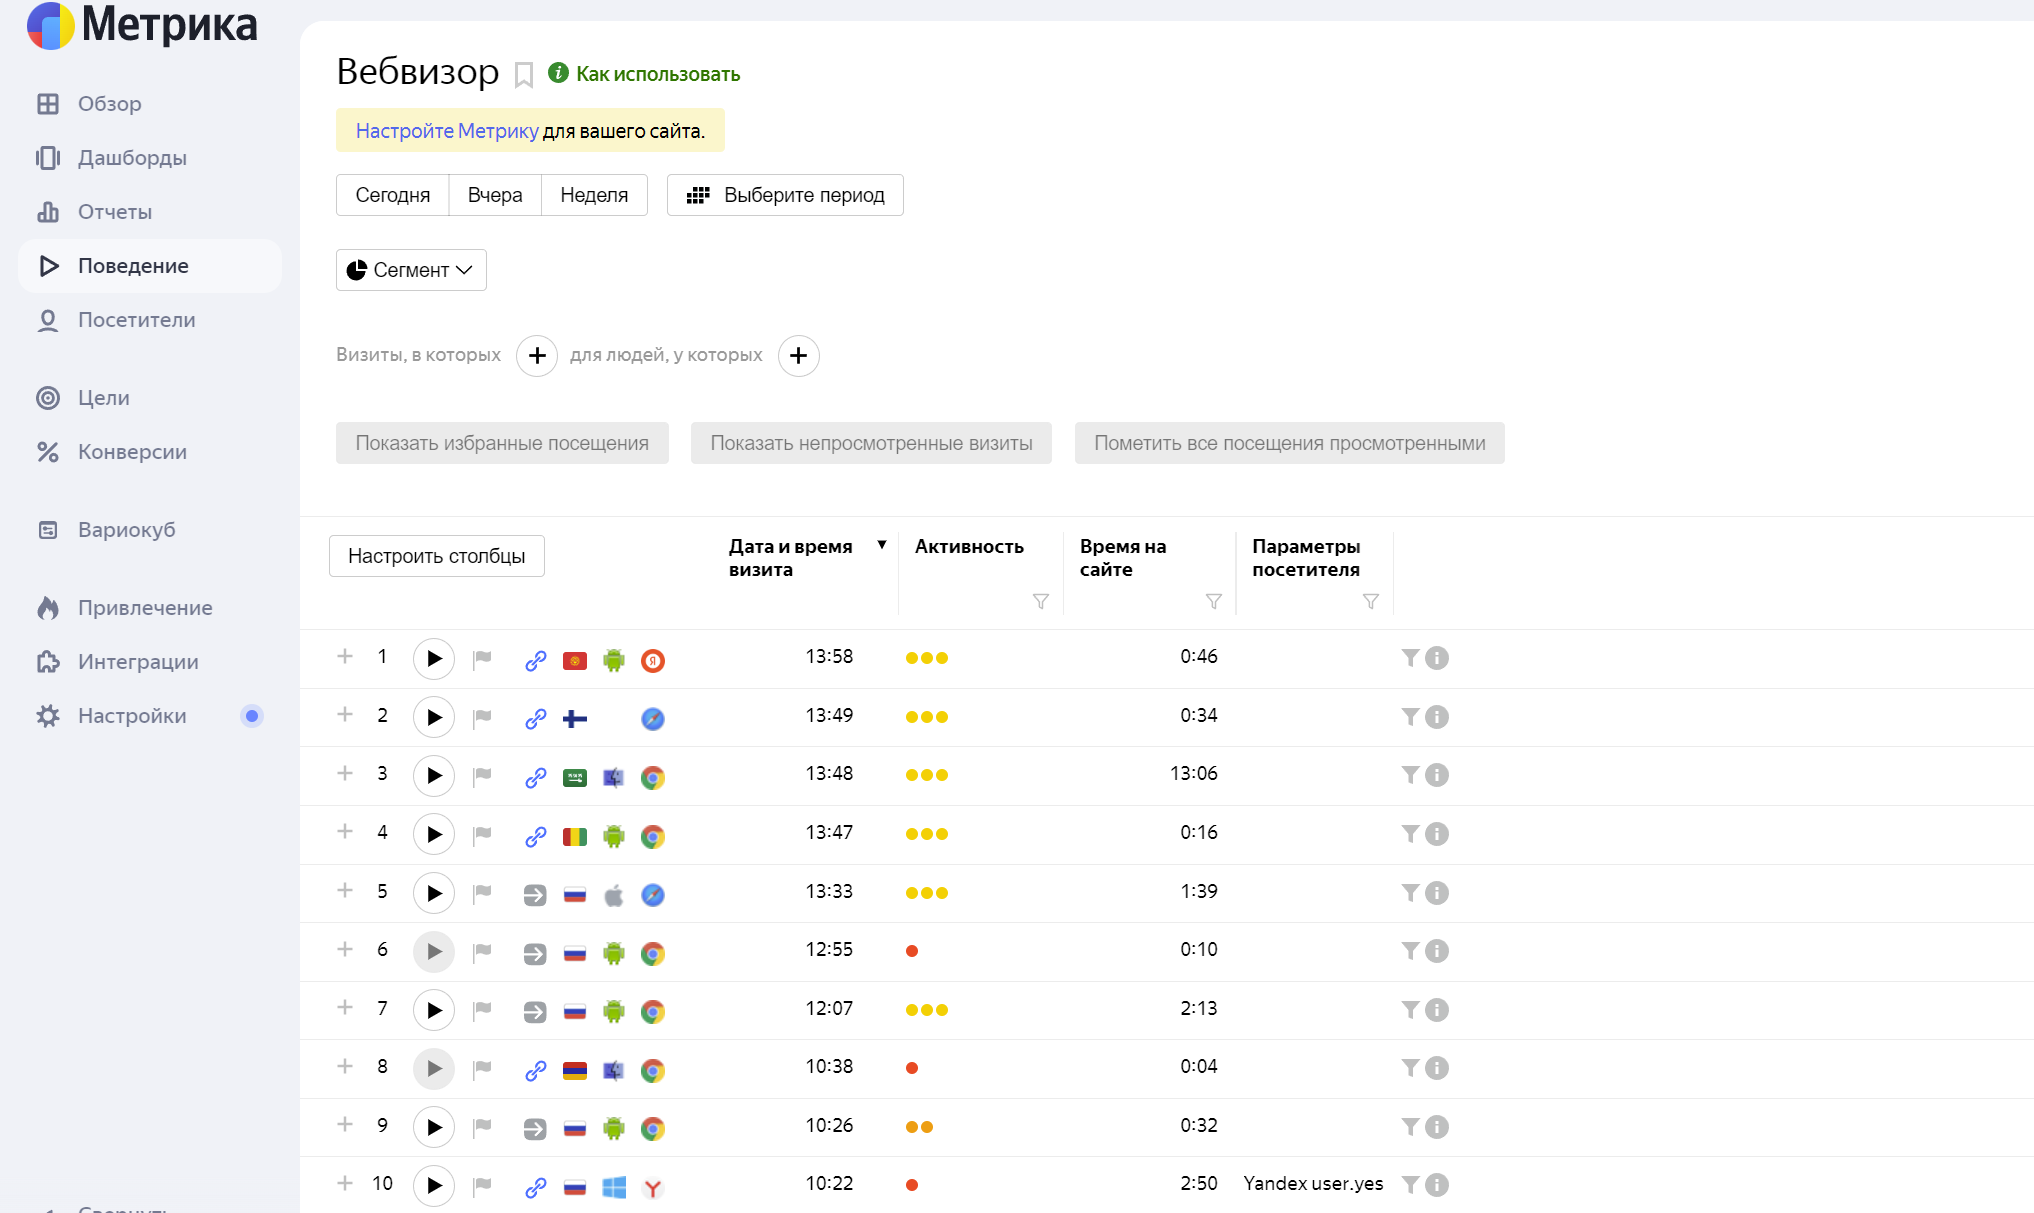Image resolution: width=2034 pixels, height=1213 pixels.
Task: Toggle Показать непросмотренные визиты filter
Action: 871,443
